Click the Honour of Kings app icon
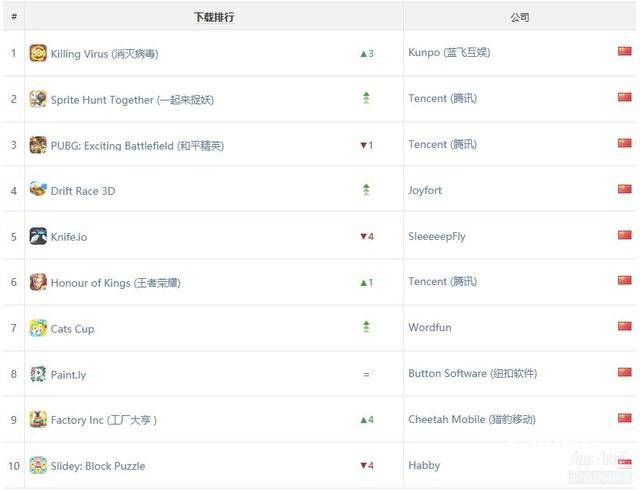Screen dimensions: 640x490 point(38,282)
